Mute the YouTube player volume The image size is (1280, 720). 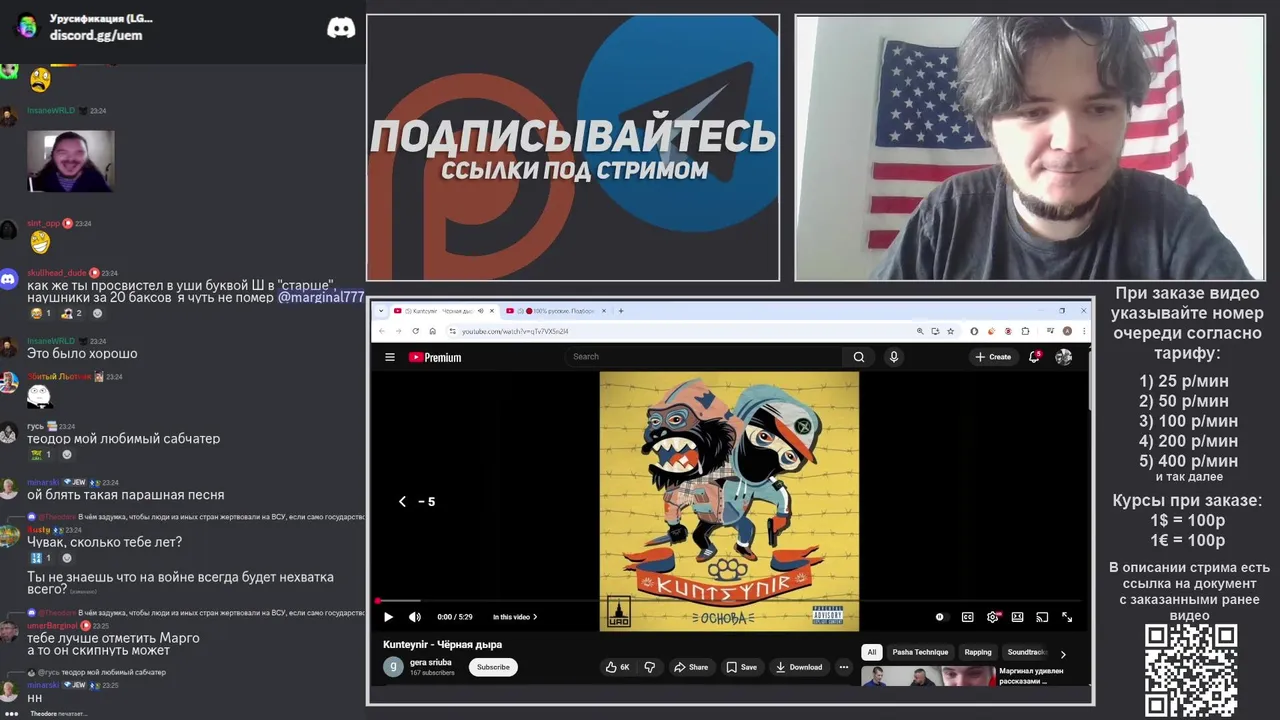click(x=415, y=617)
